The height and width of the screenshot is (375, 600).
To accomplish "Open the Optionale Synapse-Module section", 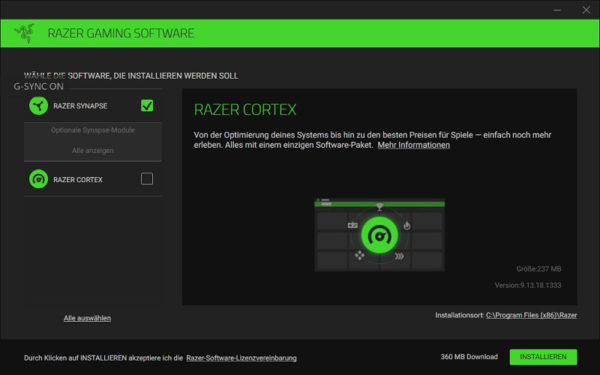I will pos(93,130).
